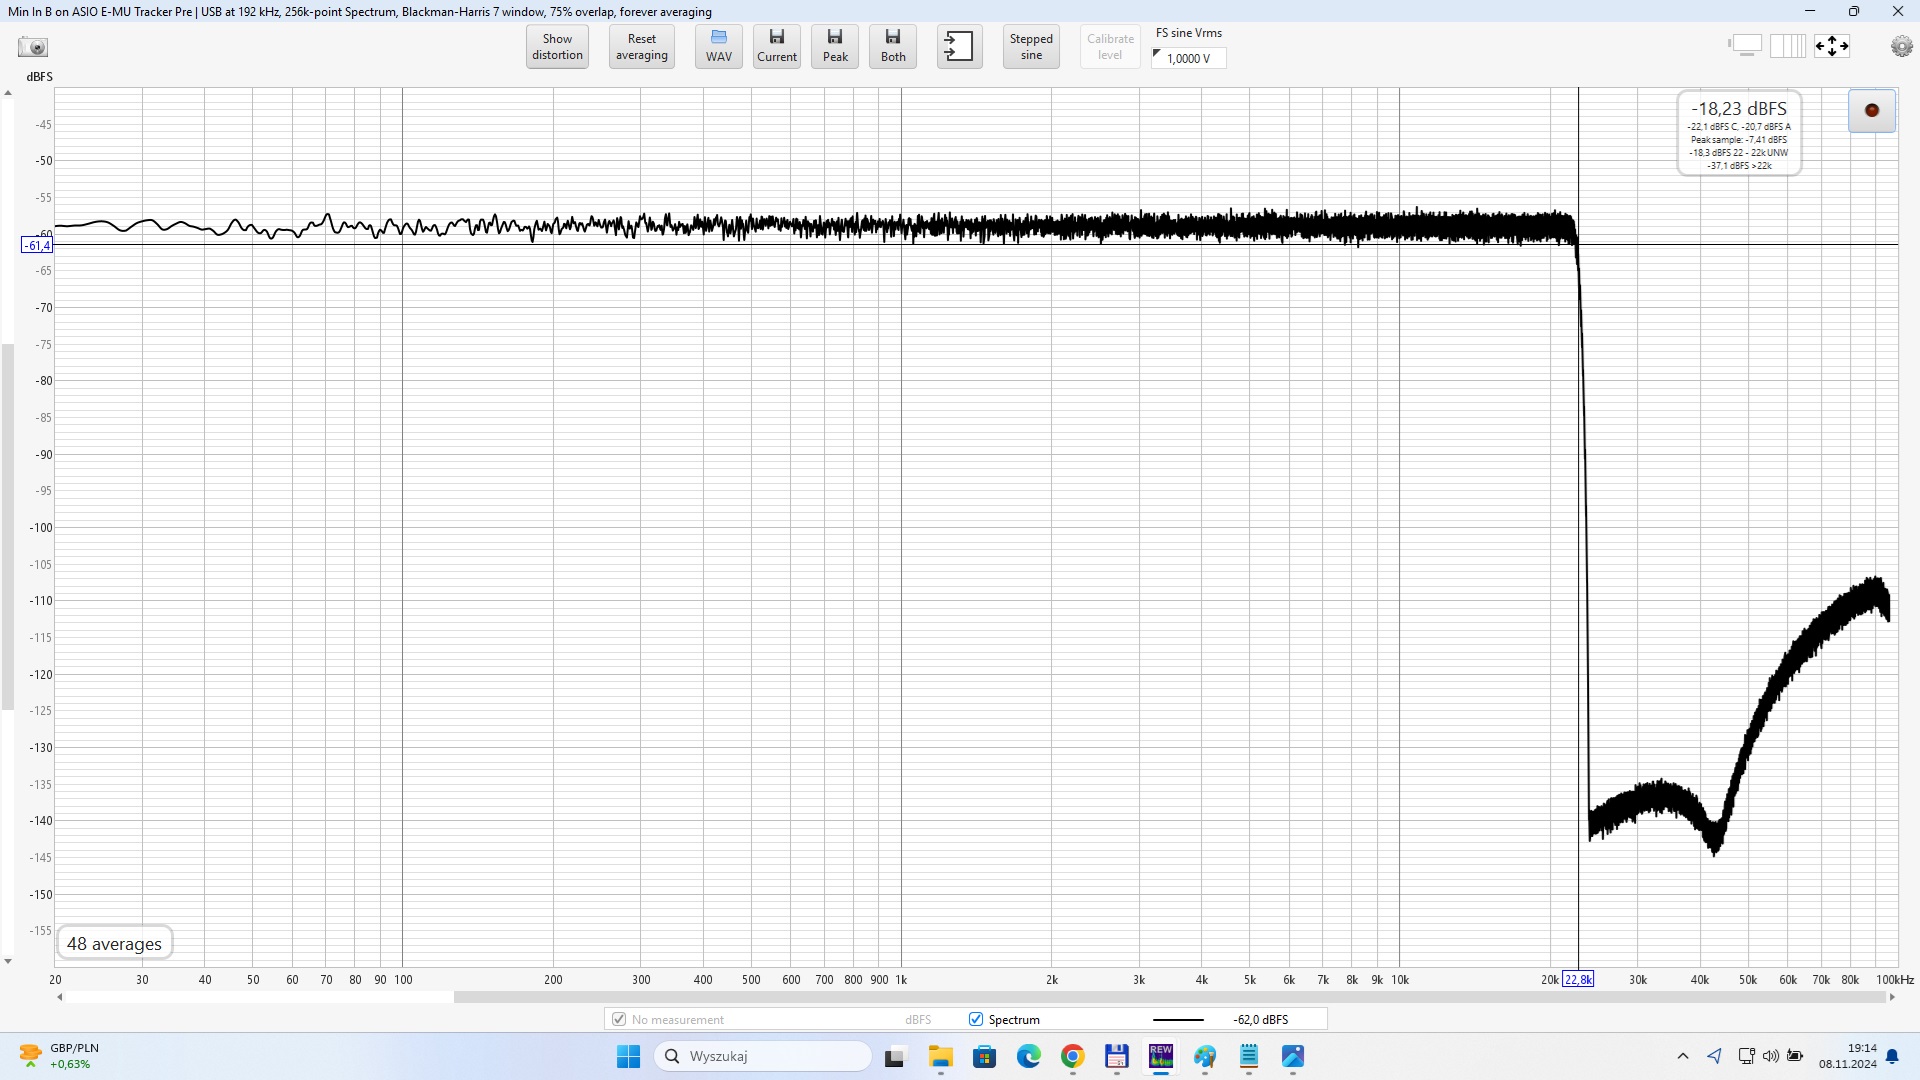Viewport: 1920px width, 1080px height.
Task: Click the Show distortion button
Action: point(557,47)
